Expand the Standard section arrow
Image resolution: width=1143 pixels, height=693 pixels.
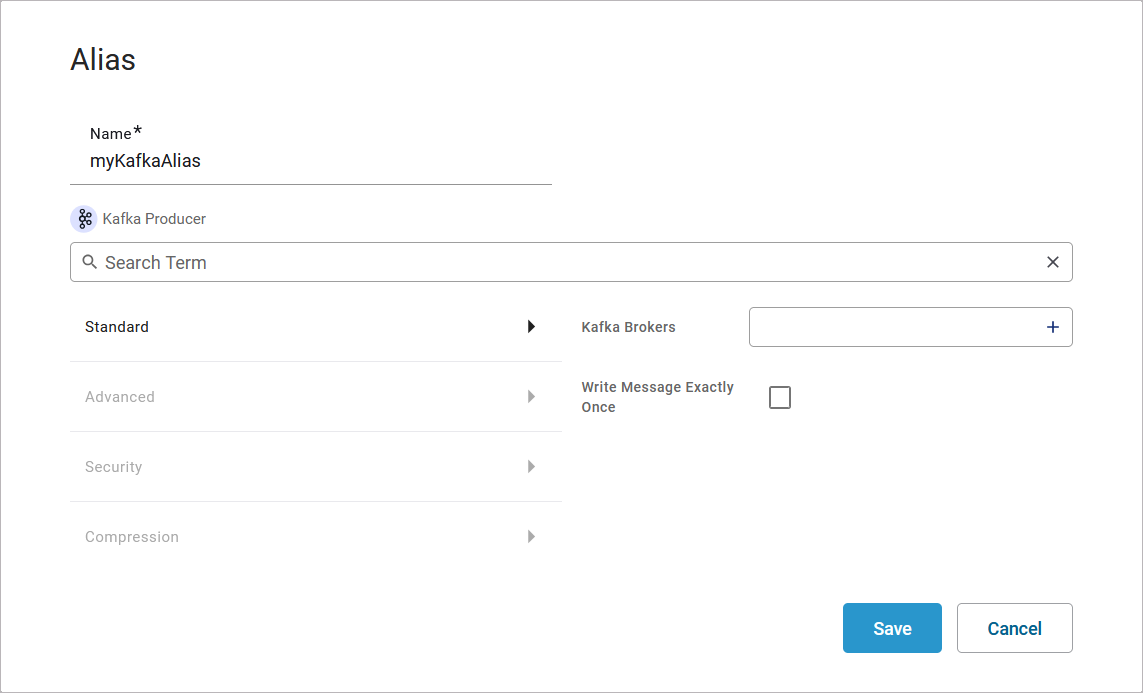(531, 326)
